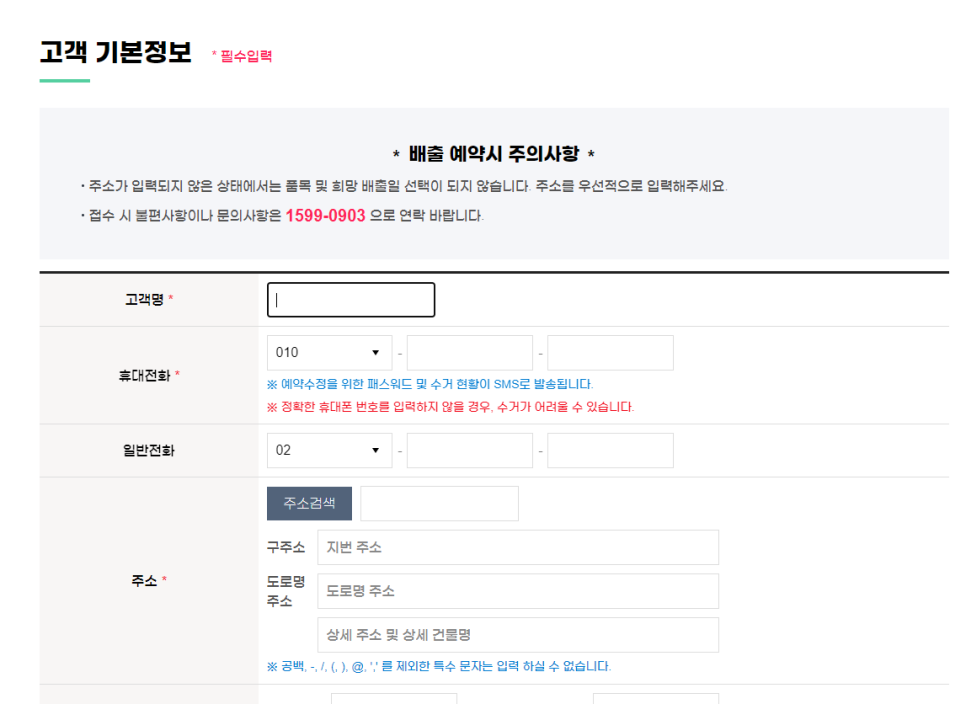The height and width of the screenshot is (704, 966).
Task: Click the 상세 주소 및 상세 건물명 field
Action: 518,635
